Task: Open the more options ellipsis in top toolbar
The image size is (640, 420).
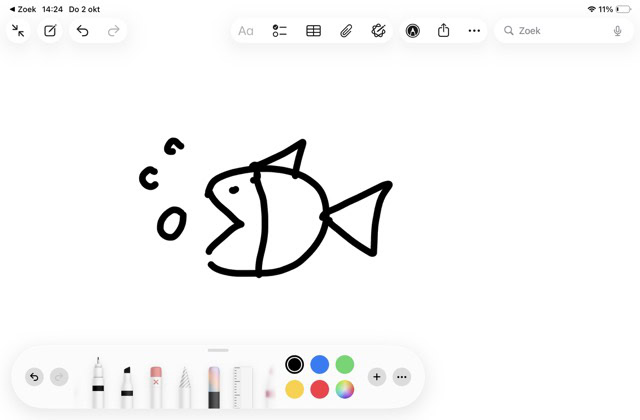Action: tap(474, 31)
